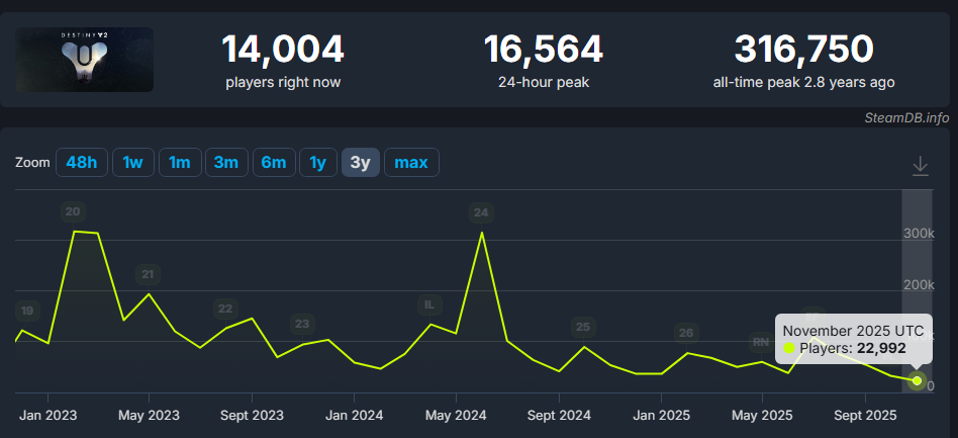Click the highlighted November 2025 data point

(x=917, y=380)
